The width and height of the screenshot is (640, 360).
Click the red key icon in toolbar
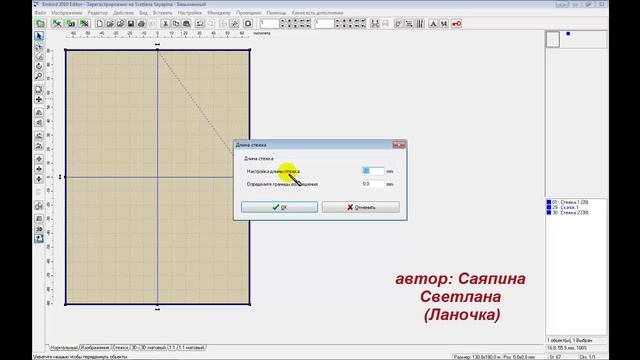tap(456, 24)
